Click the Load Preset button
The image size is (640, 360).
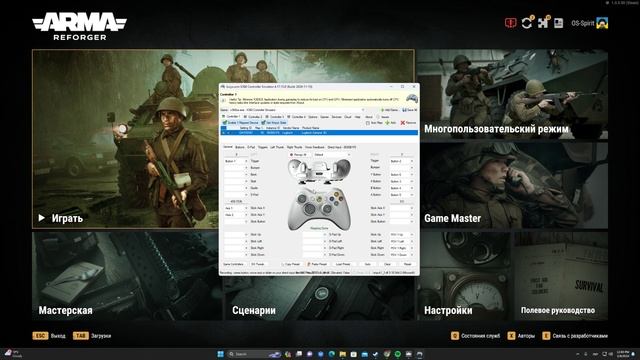[x=343, y=264]
